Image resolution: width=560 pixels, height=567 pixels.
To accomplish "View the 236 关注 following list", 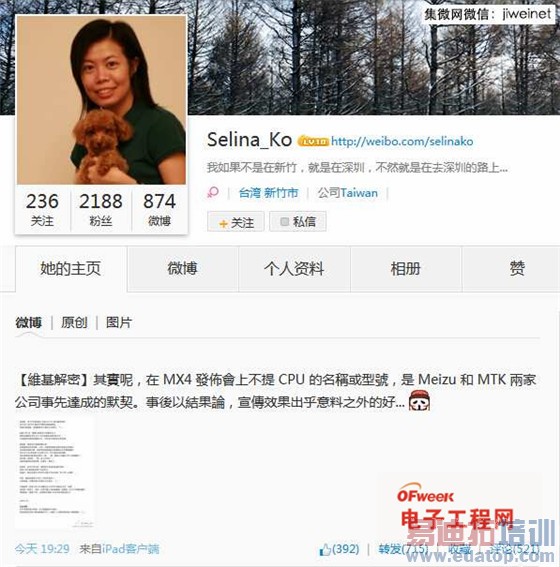I will [x=42, y=209].
